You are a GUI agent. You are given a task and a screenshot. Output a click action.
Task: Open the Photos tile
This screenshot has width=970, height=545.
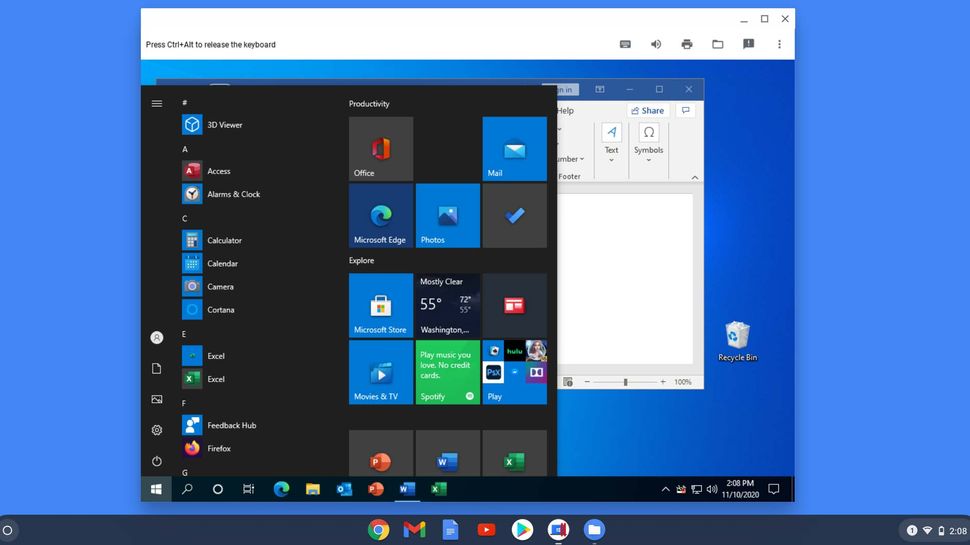(448, 216)
